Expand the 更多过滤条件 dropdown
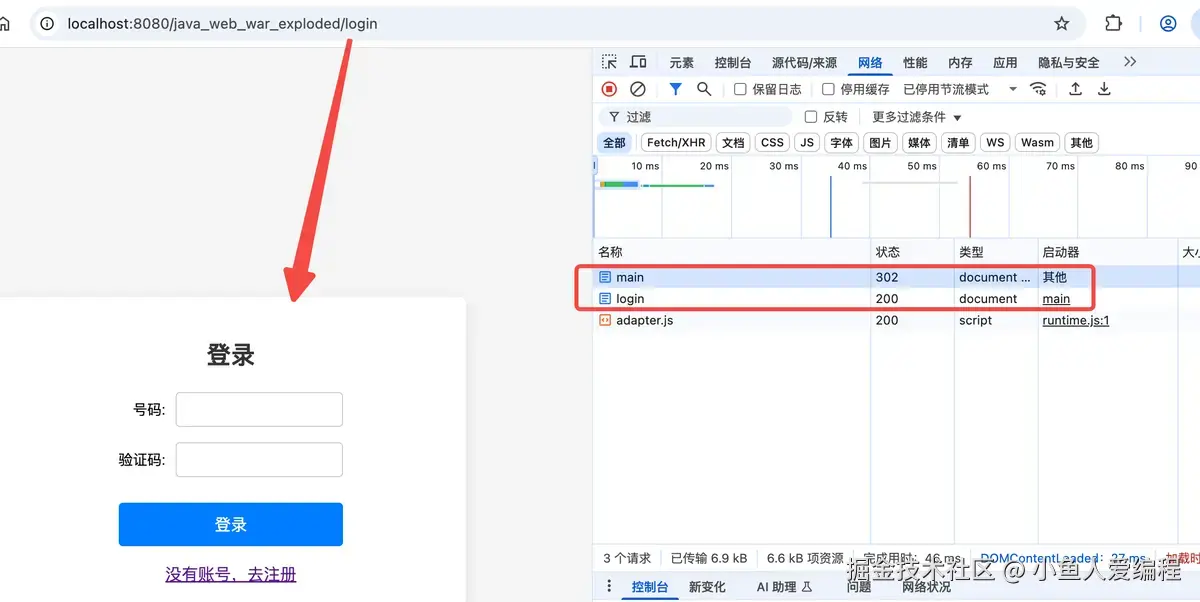 point(917,117)
